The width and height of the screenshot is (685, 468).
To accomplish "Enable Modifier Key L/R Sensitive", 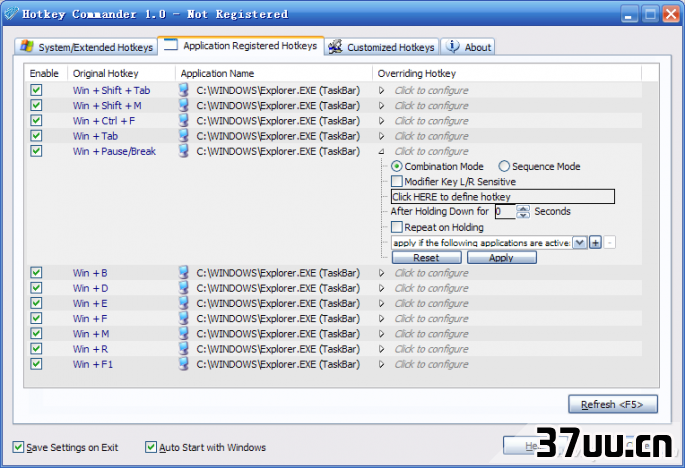I will click(397, 181).
